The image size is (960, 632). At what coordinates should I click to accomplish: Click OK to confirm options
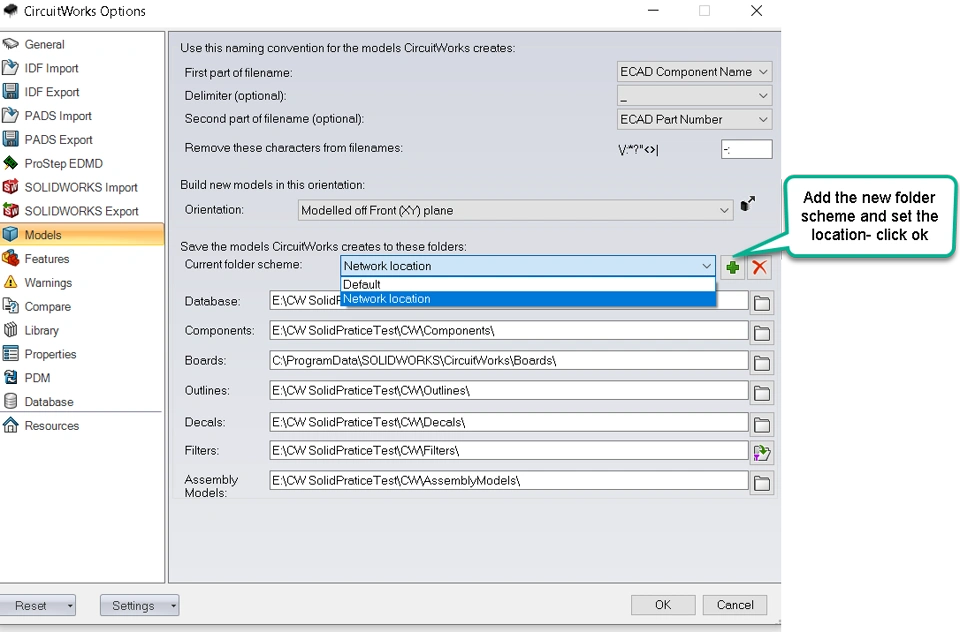[x=663, y=604]
